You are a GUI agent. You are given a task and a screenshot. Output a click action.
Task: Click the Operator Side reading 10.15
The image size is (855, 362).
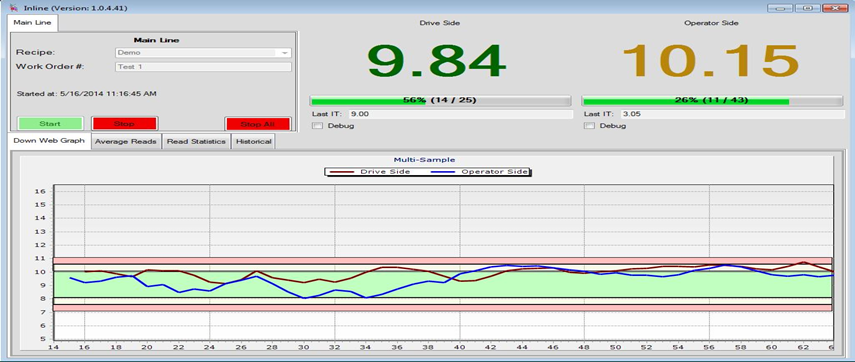711,60
